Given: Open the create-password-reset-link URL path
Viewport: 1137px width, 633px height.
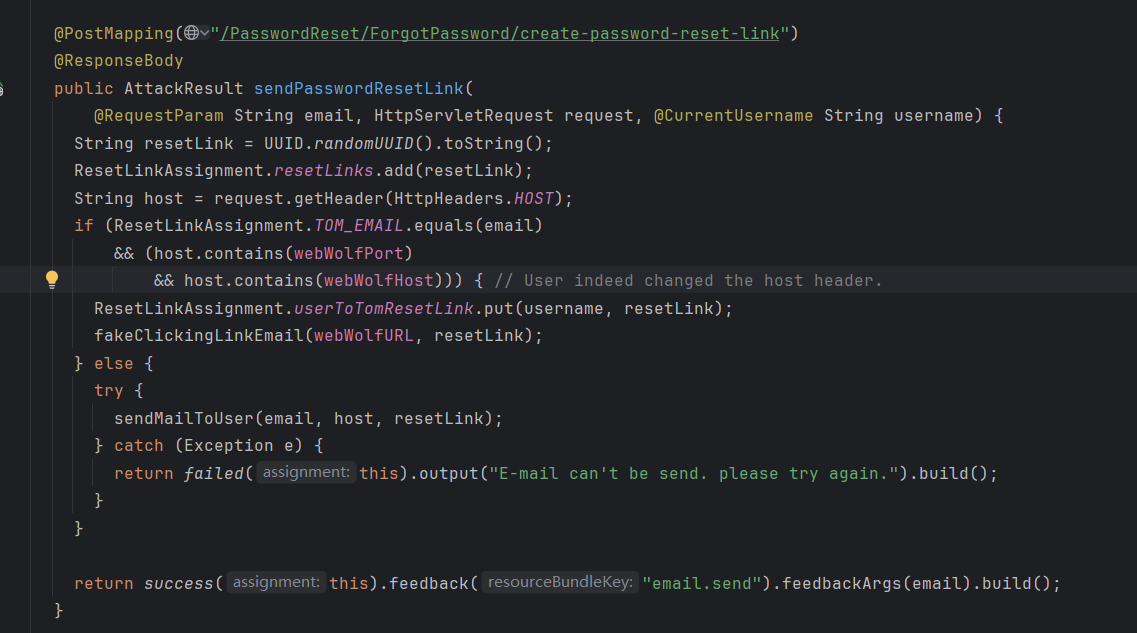Looking at the screenshot, I should (500, 33).
